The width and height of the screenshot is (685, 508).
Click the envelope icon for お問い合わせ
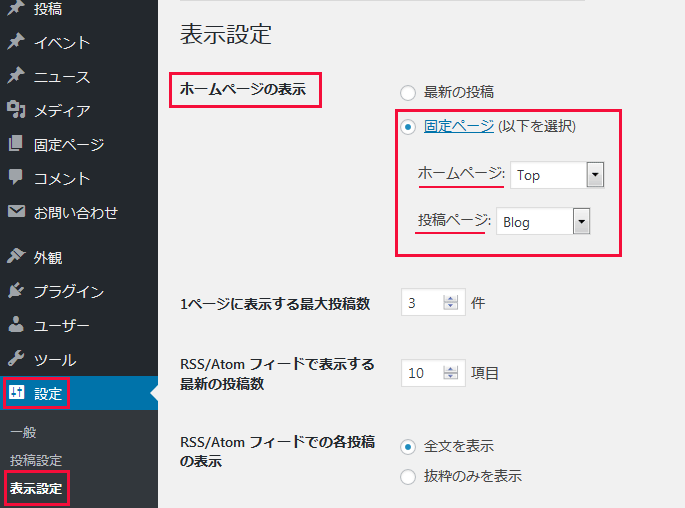[15, 212]
